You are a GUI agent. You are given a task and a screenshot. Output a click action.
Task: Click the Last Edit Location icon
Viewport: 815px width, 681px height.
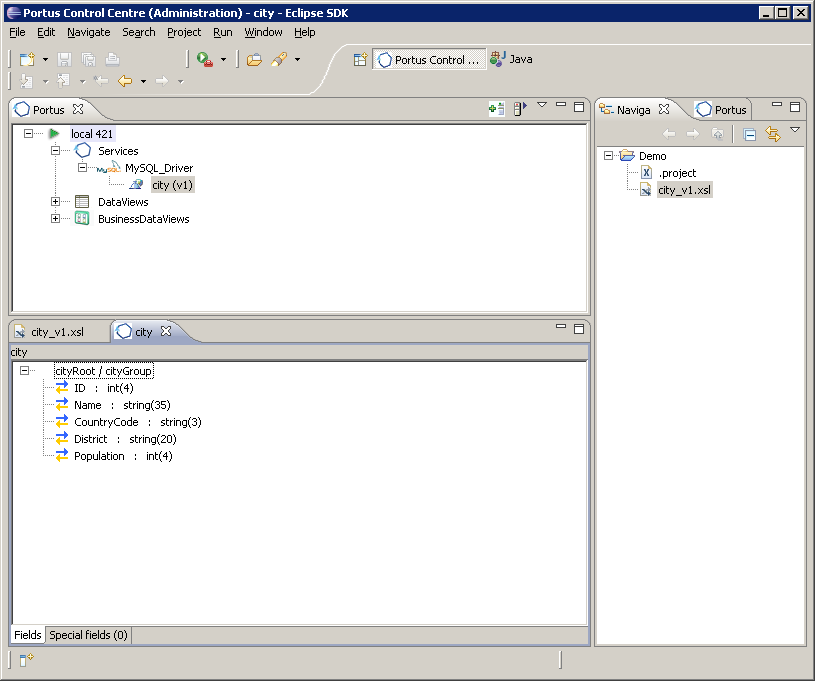pyautogui.click(x=101, y=81)
